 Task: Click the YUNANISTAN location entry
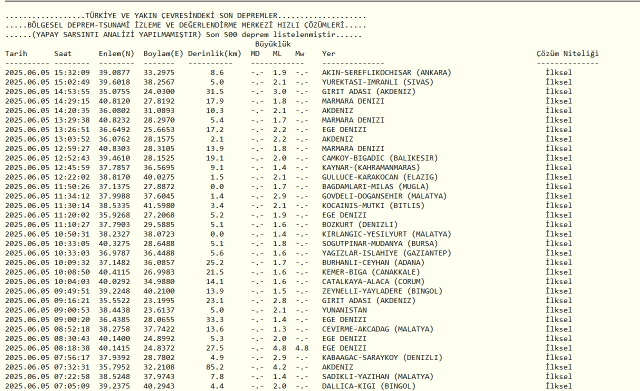[344, 310]
